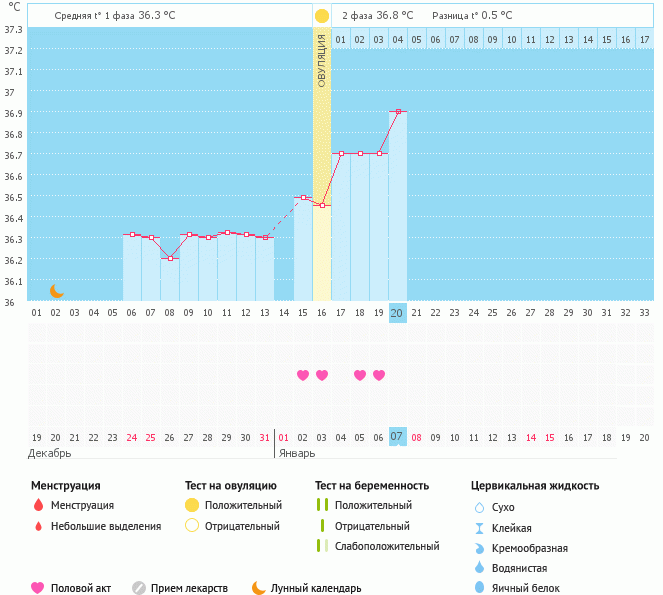Click the Положительный ovulation test yellow icon

(x=192, y=506)
